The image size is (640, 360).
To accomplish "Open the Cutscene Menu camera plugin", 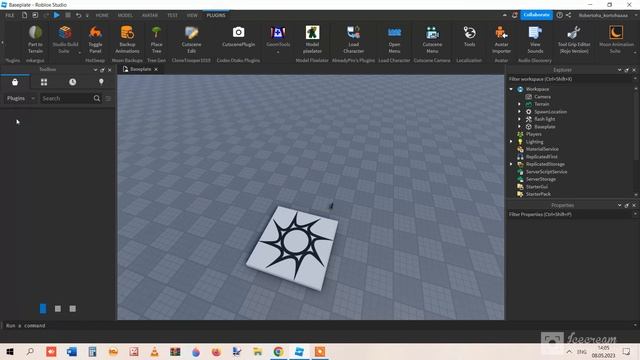I will click(432, 39).
